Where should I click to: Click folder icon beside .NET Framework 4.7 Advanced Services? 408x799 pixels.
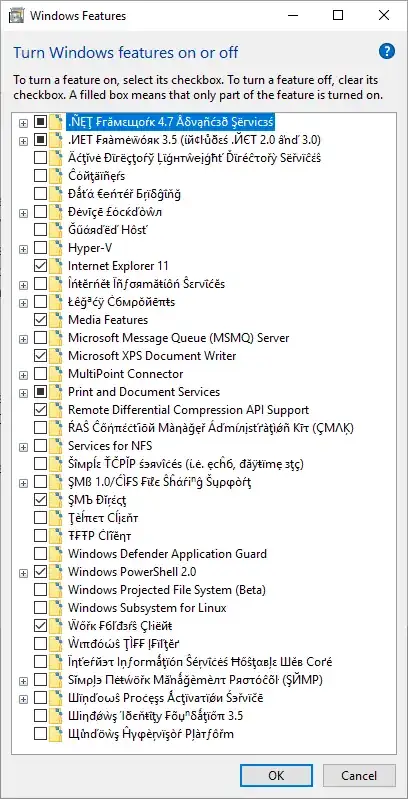point(57,122)
